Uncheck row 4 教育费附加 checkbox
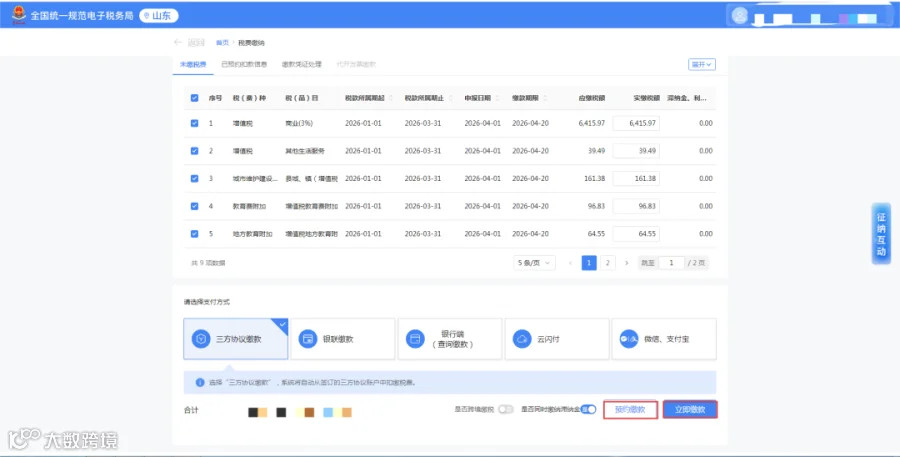 (195, 206)
